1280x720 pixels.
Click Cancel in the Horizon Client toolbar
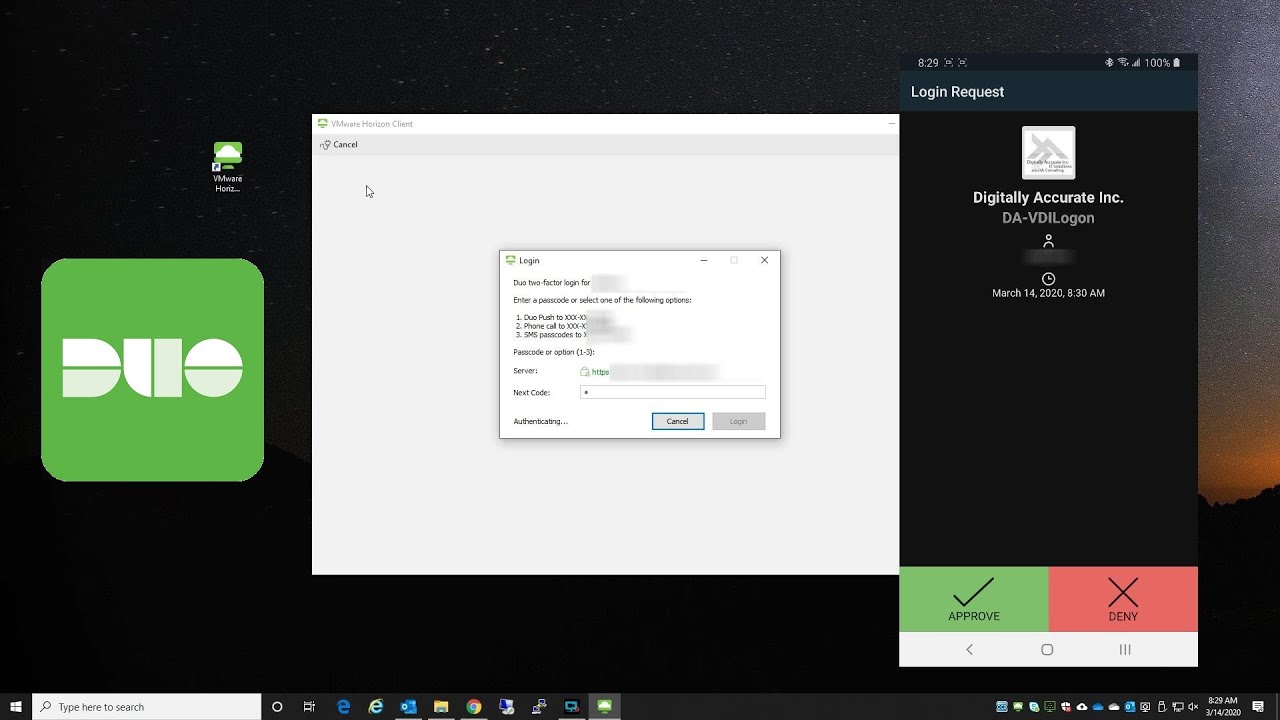(339, 145)
